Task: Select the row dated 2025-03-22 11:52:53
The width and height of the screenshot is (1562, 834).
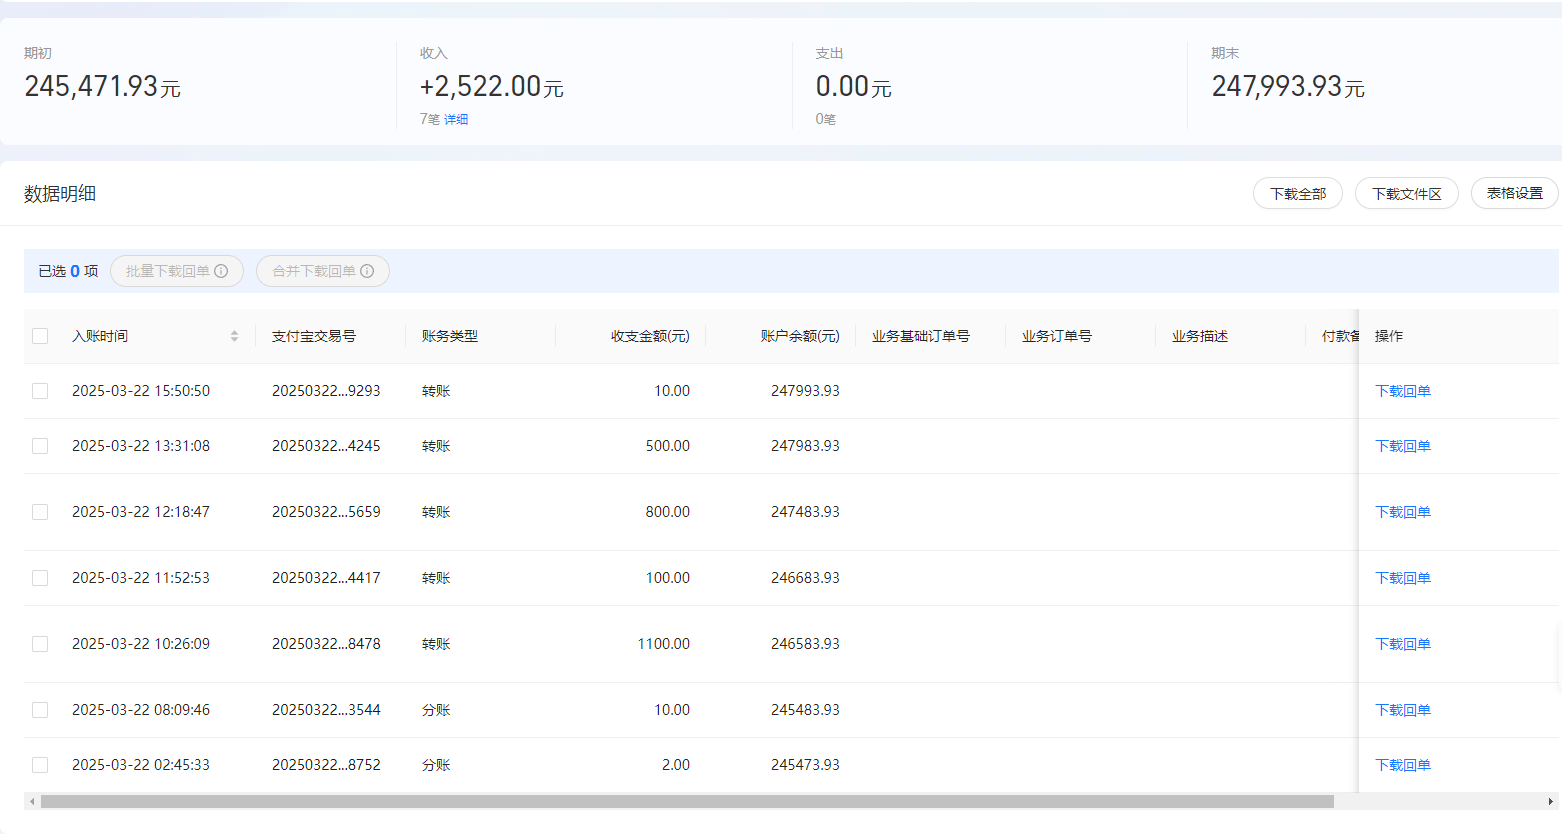Action: coord(40,578)
